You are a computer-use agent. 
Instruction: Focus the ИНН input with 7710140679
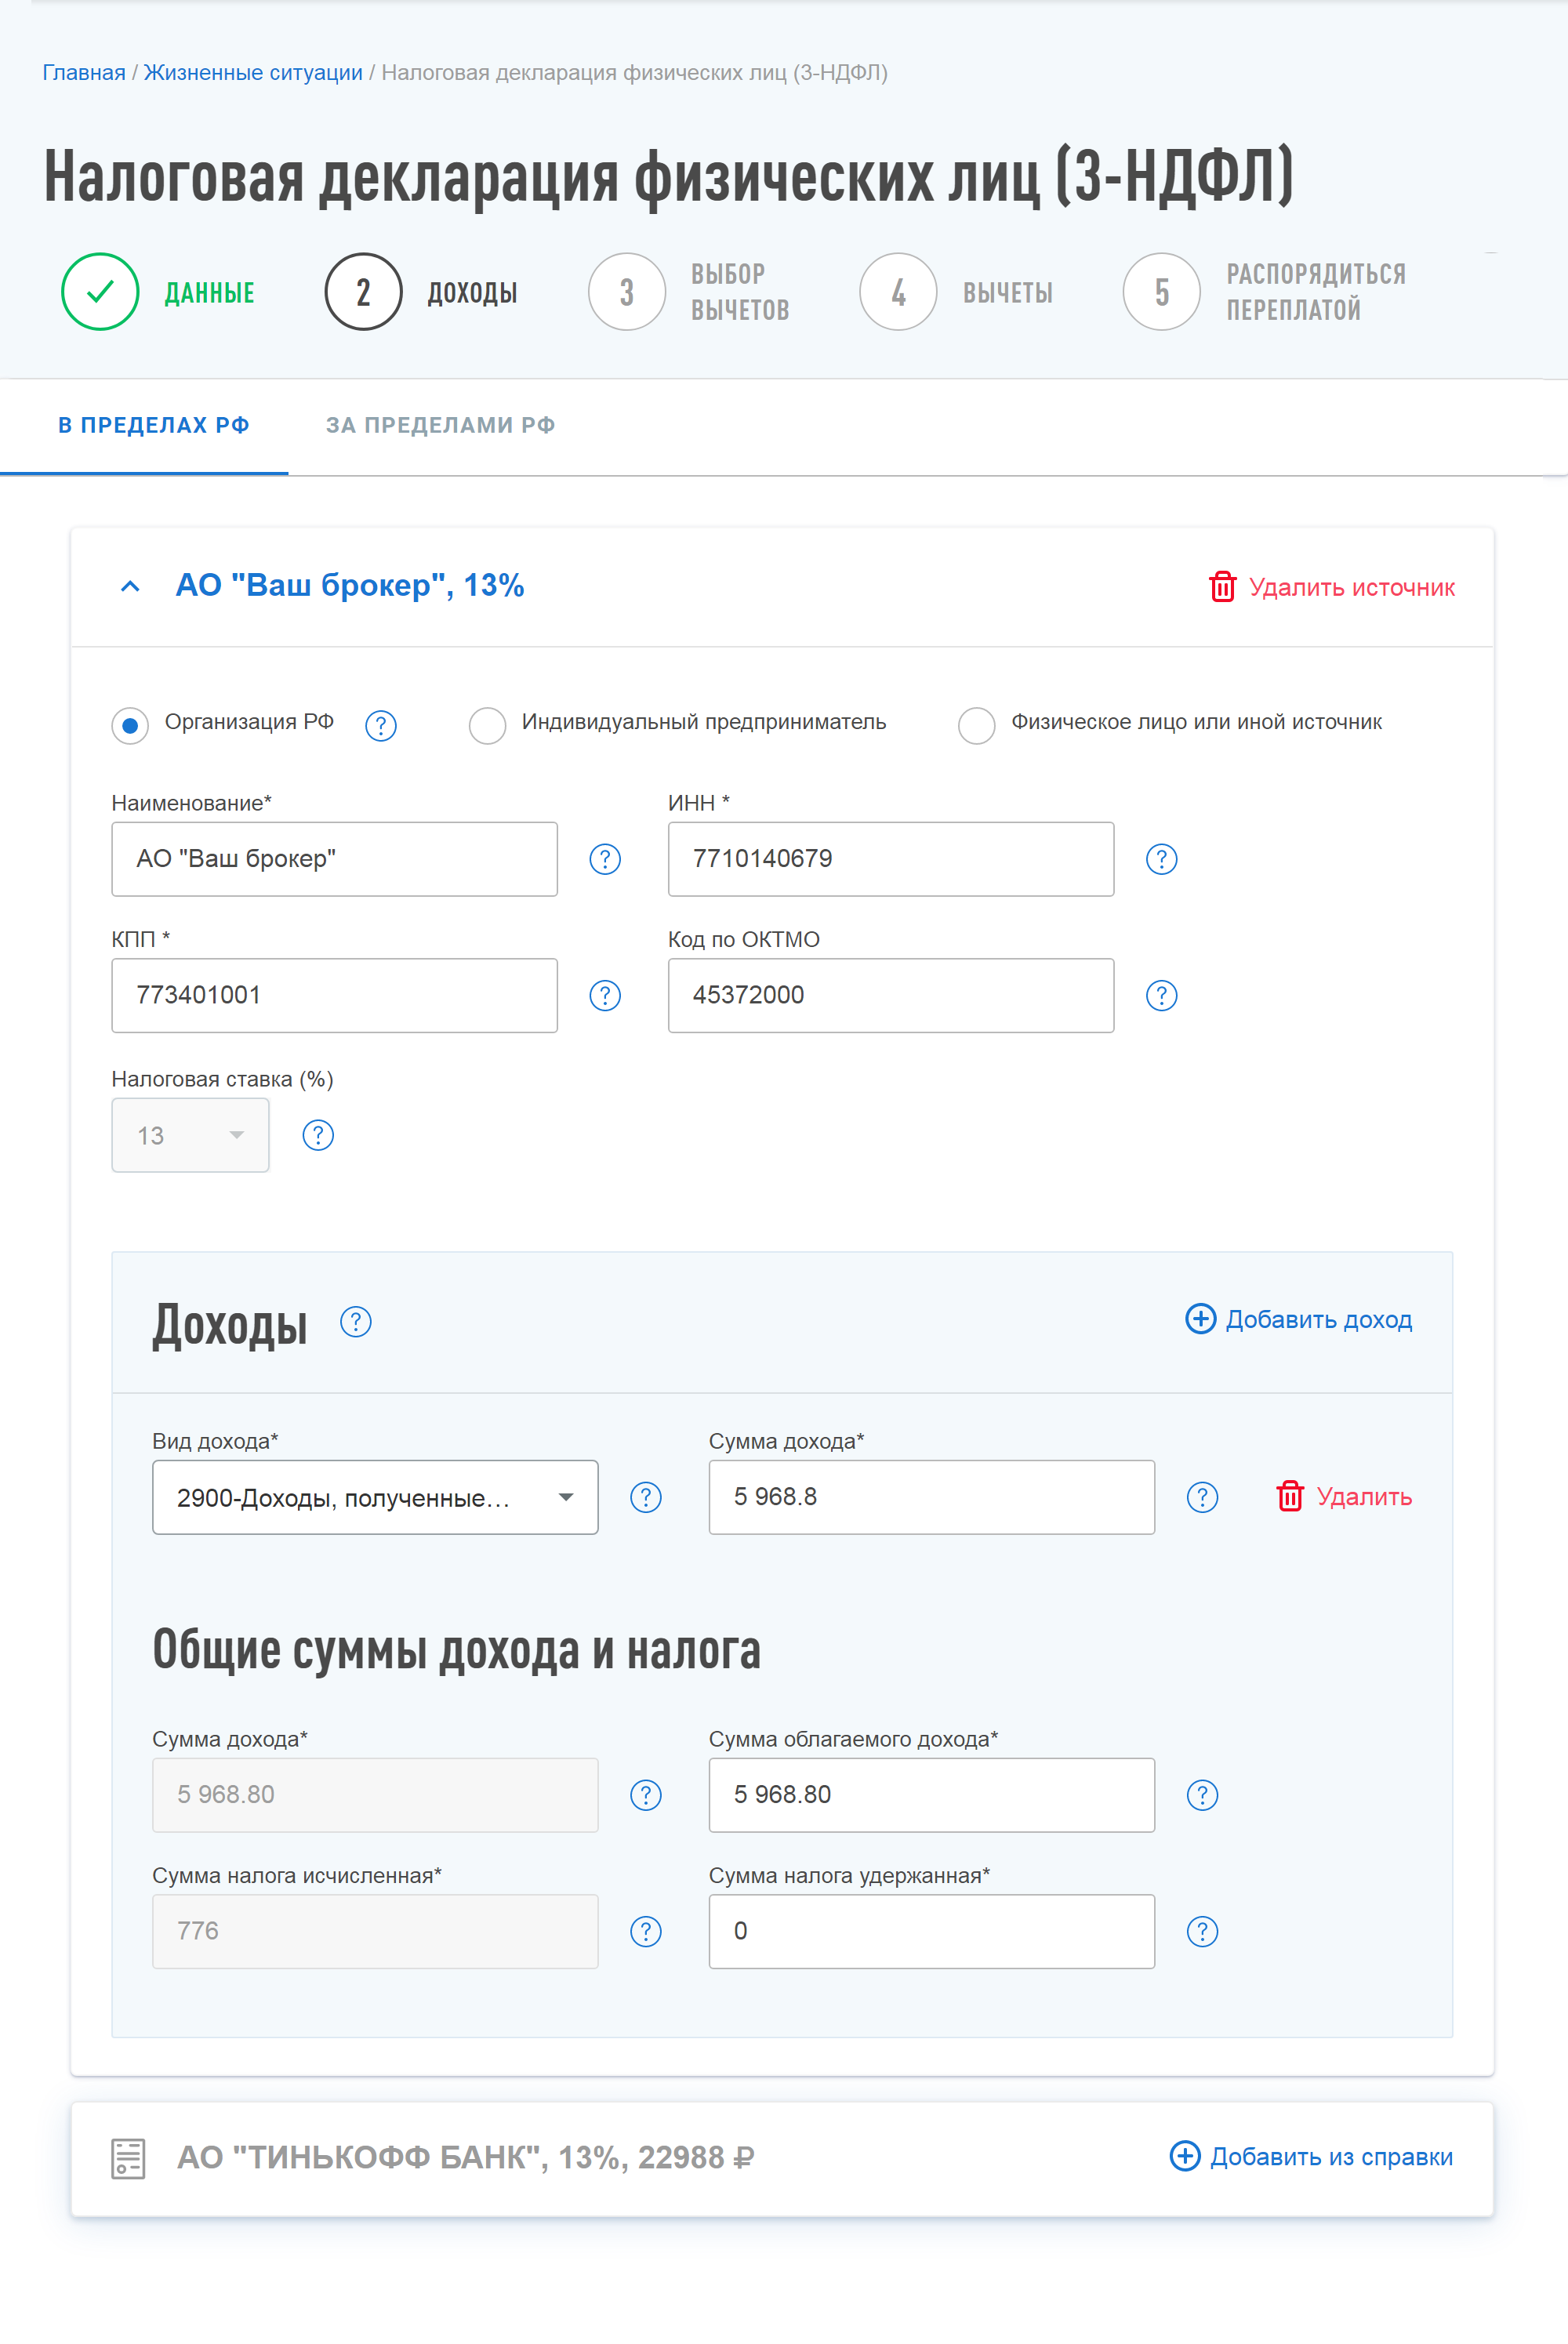pos(891,859)
